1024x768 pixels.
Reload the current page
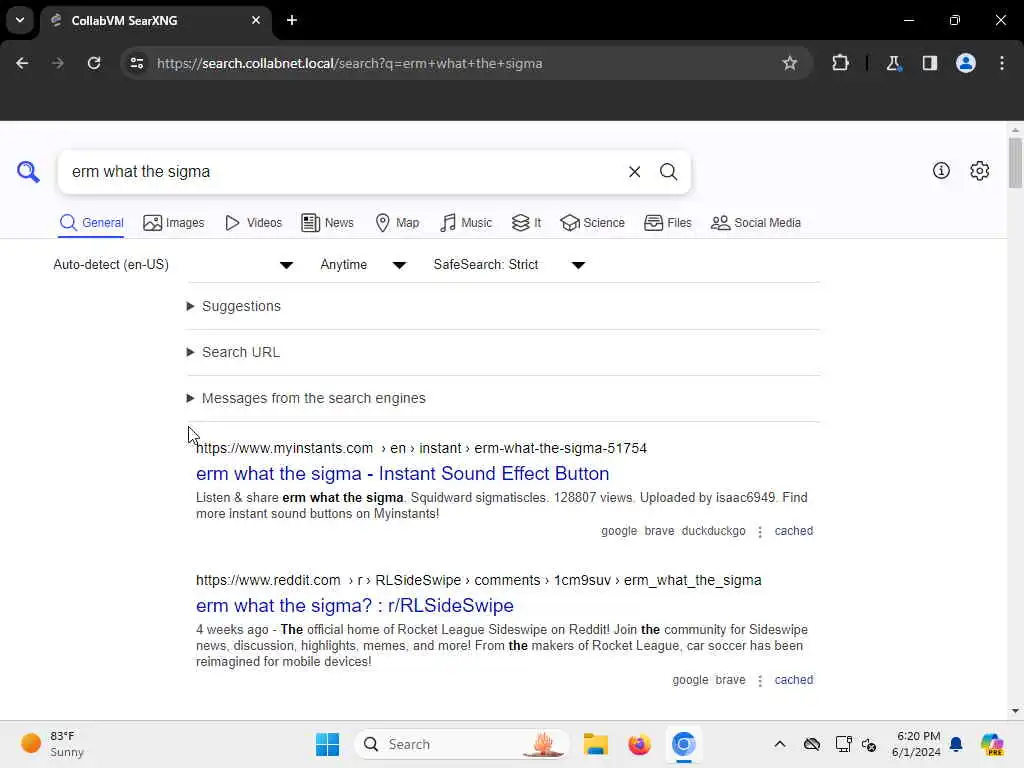coord(94,63)
